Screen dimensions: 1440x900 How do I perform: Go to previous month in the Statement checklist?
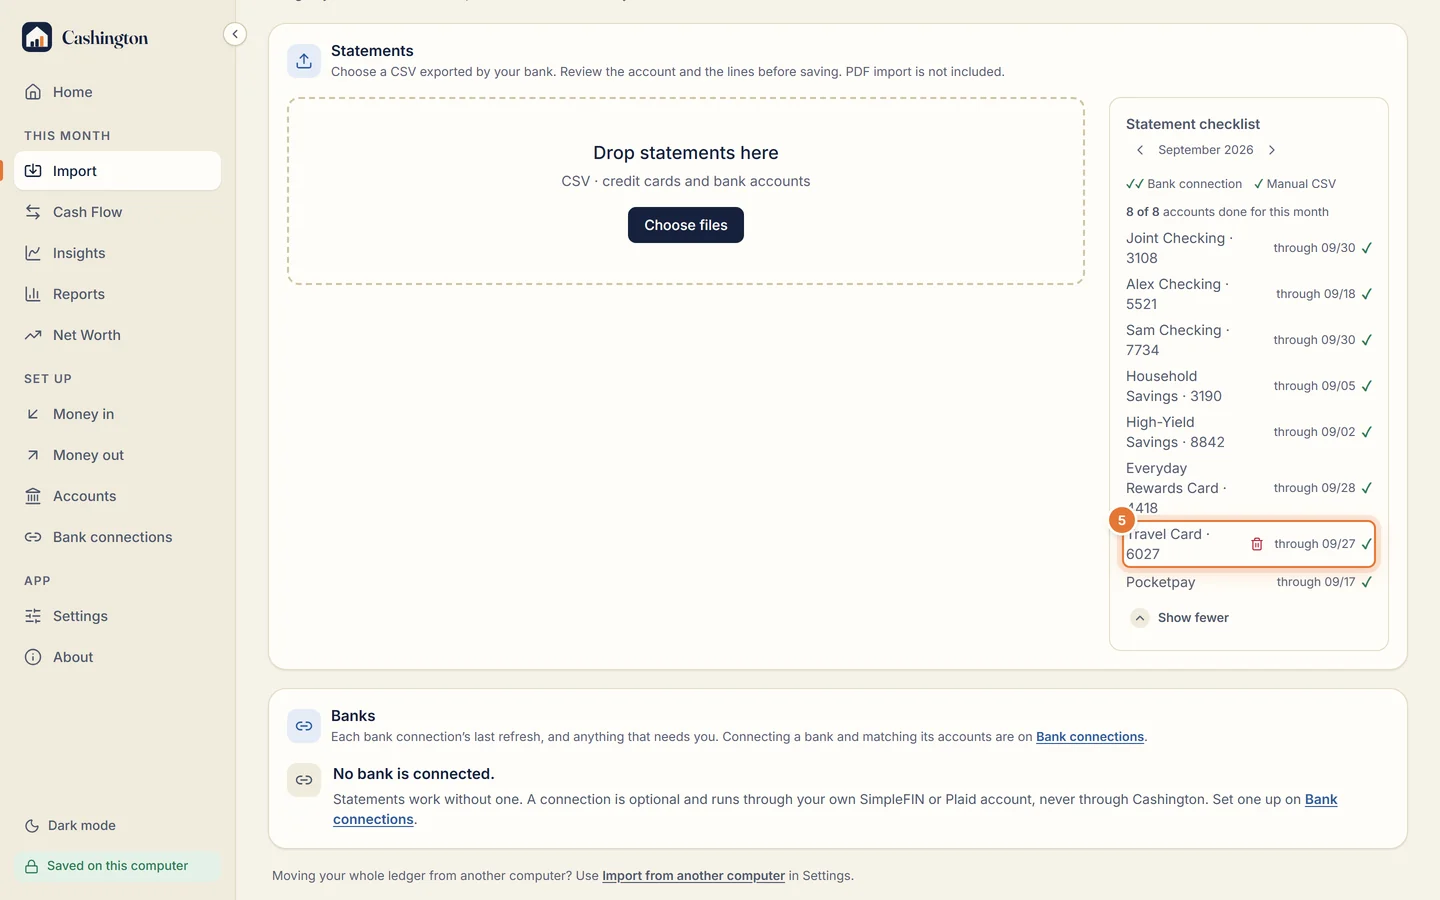click(x=1140, y=150)
